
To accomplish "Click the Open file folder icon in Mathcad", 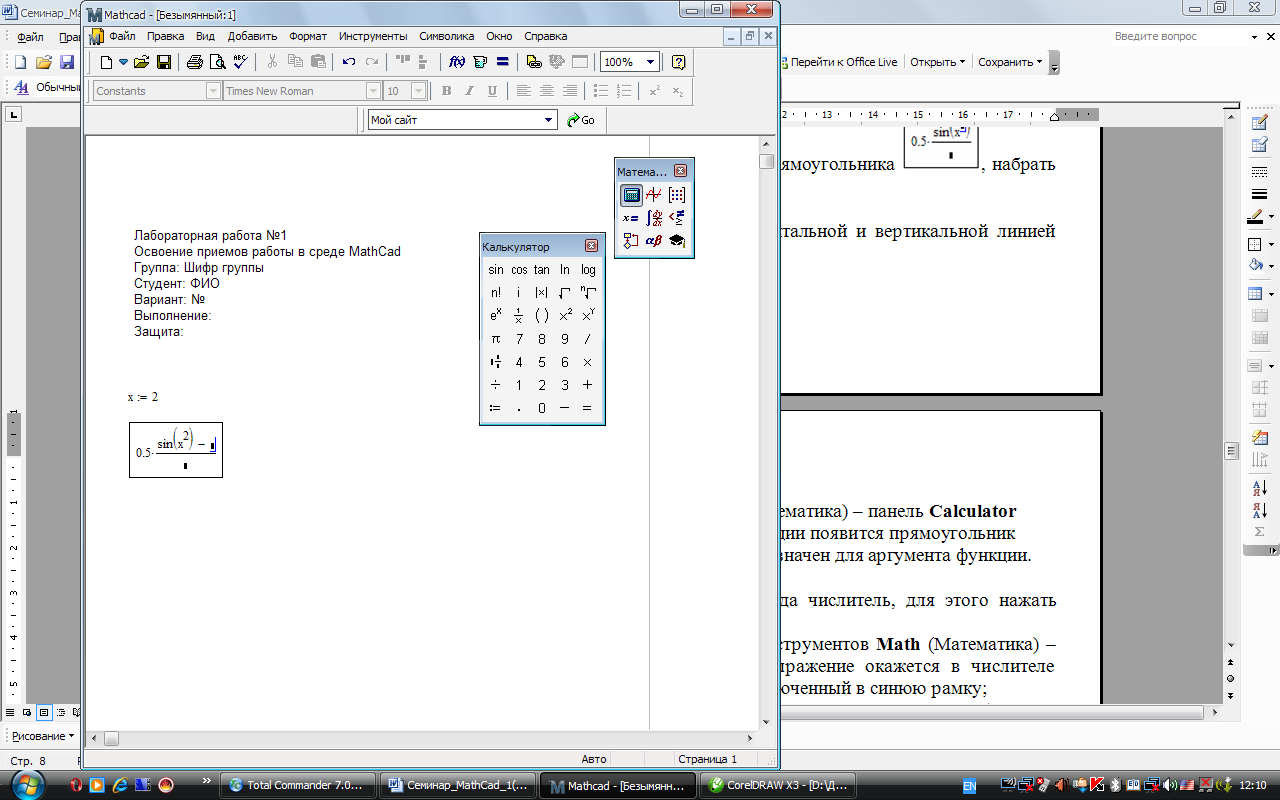I will click(x=142, y=62).
